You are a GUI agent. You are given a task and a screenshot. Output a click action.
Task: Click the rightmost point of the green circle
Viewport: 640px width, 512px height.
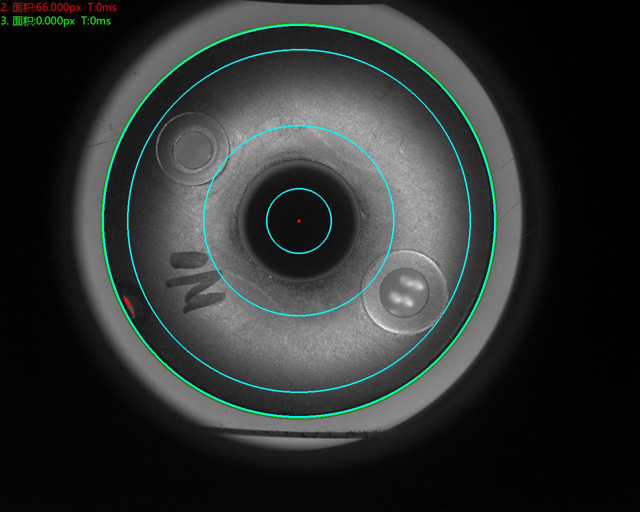[496, 221]
